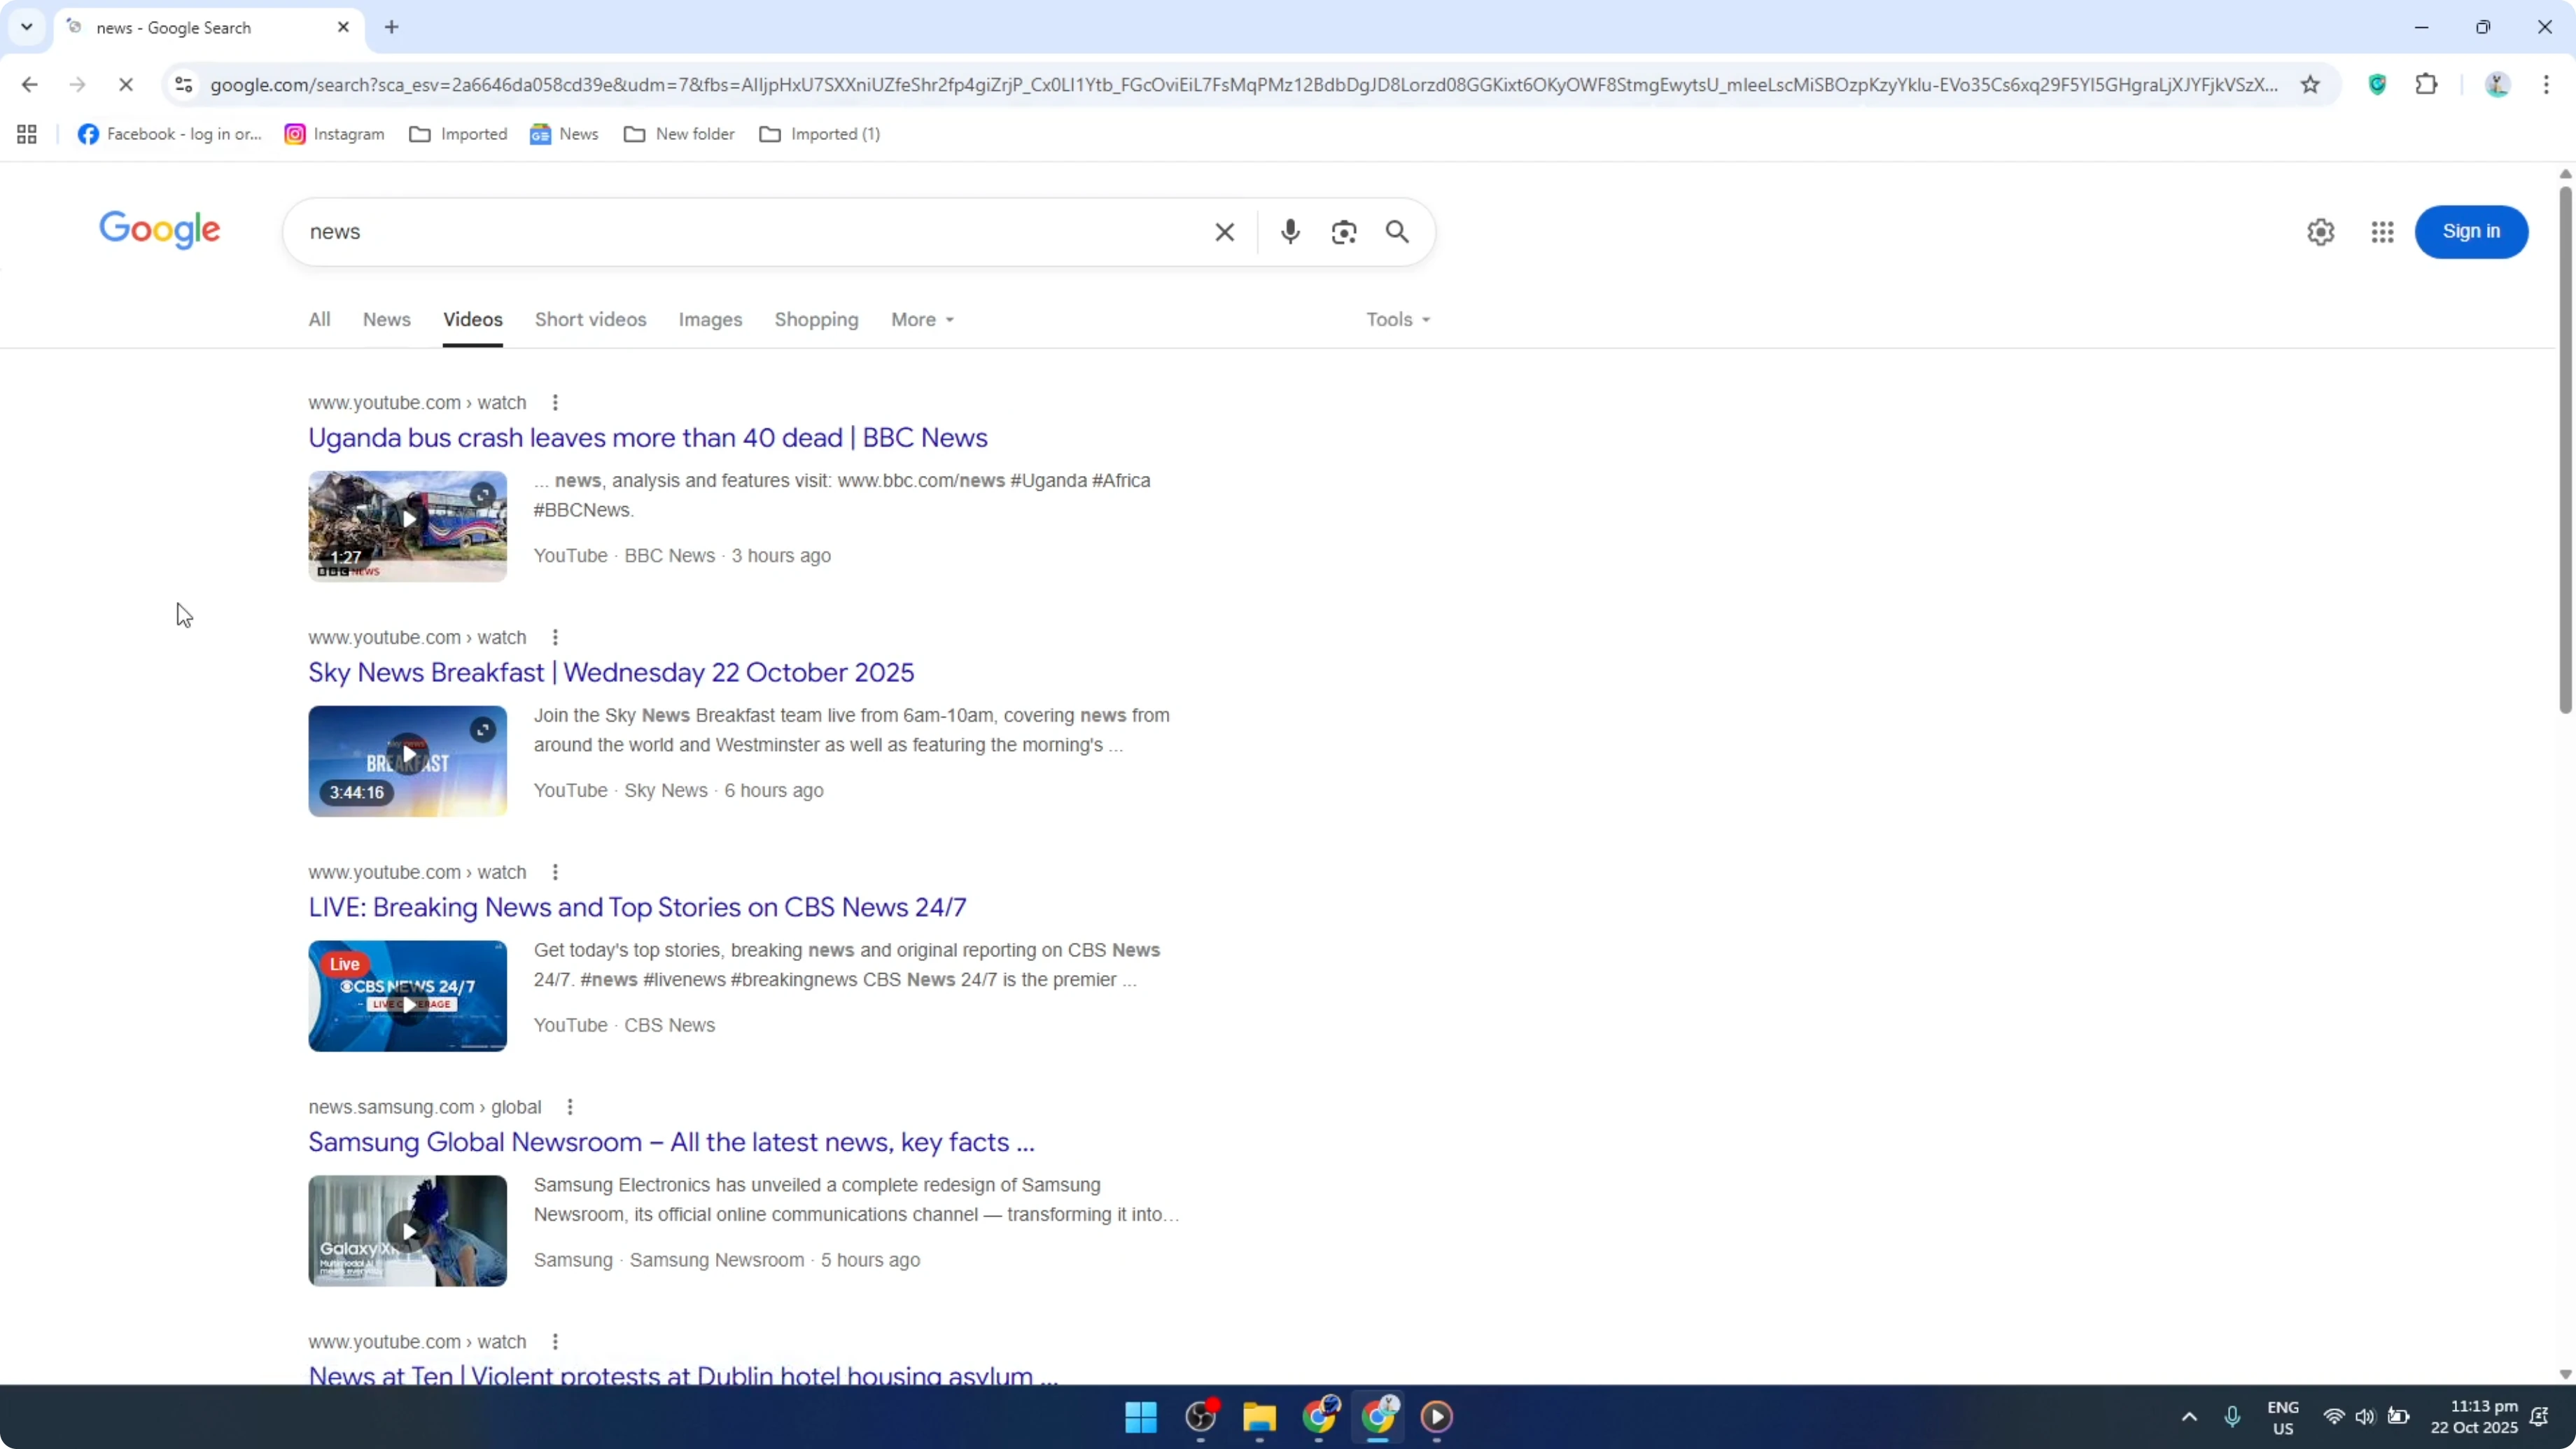Viewport: 2576px width, 1449px height.
Task: Open three-dot menu for CBS News result
Action: click(555, 873)
